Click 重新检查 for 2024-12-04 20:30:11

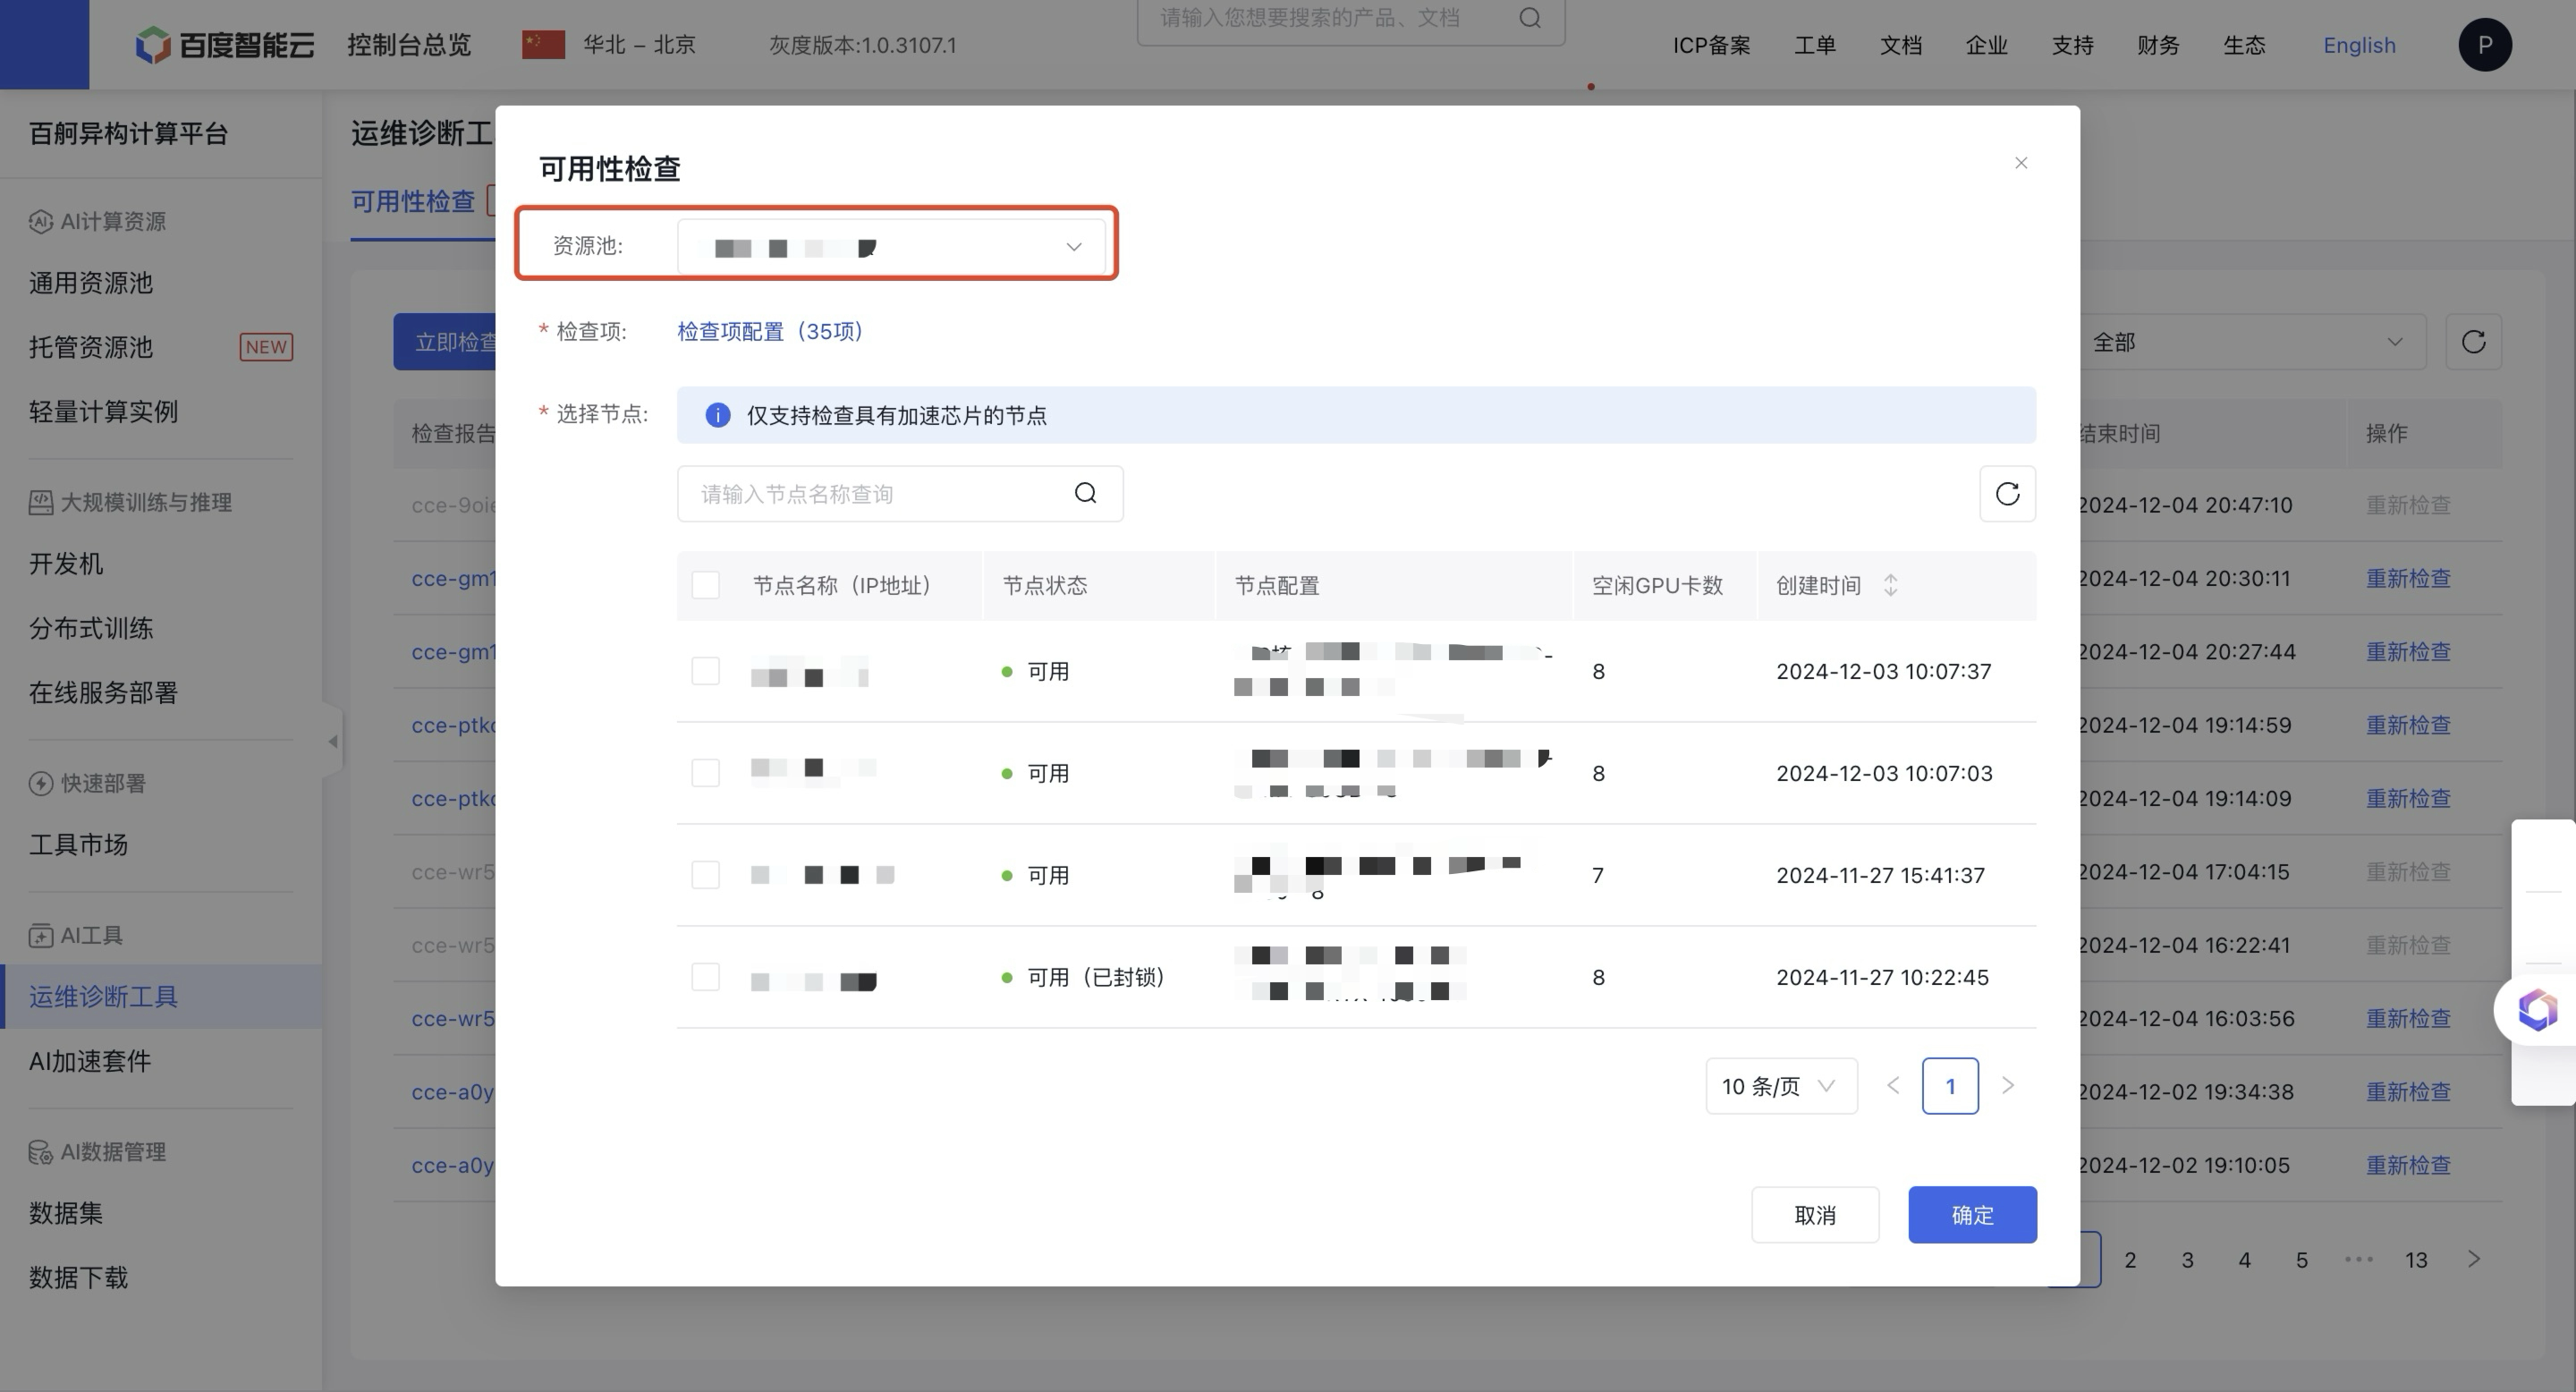[x=2408, y=578]
